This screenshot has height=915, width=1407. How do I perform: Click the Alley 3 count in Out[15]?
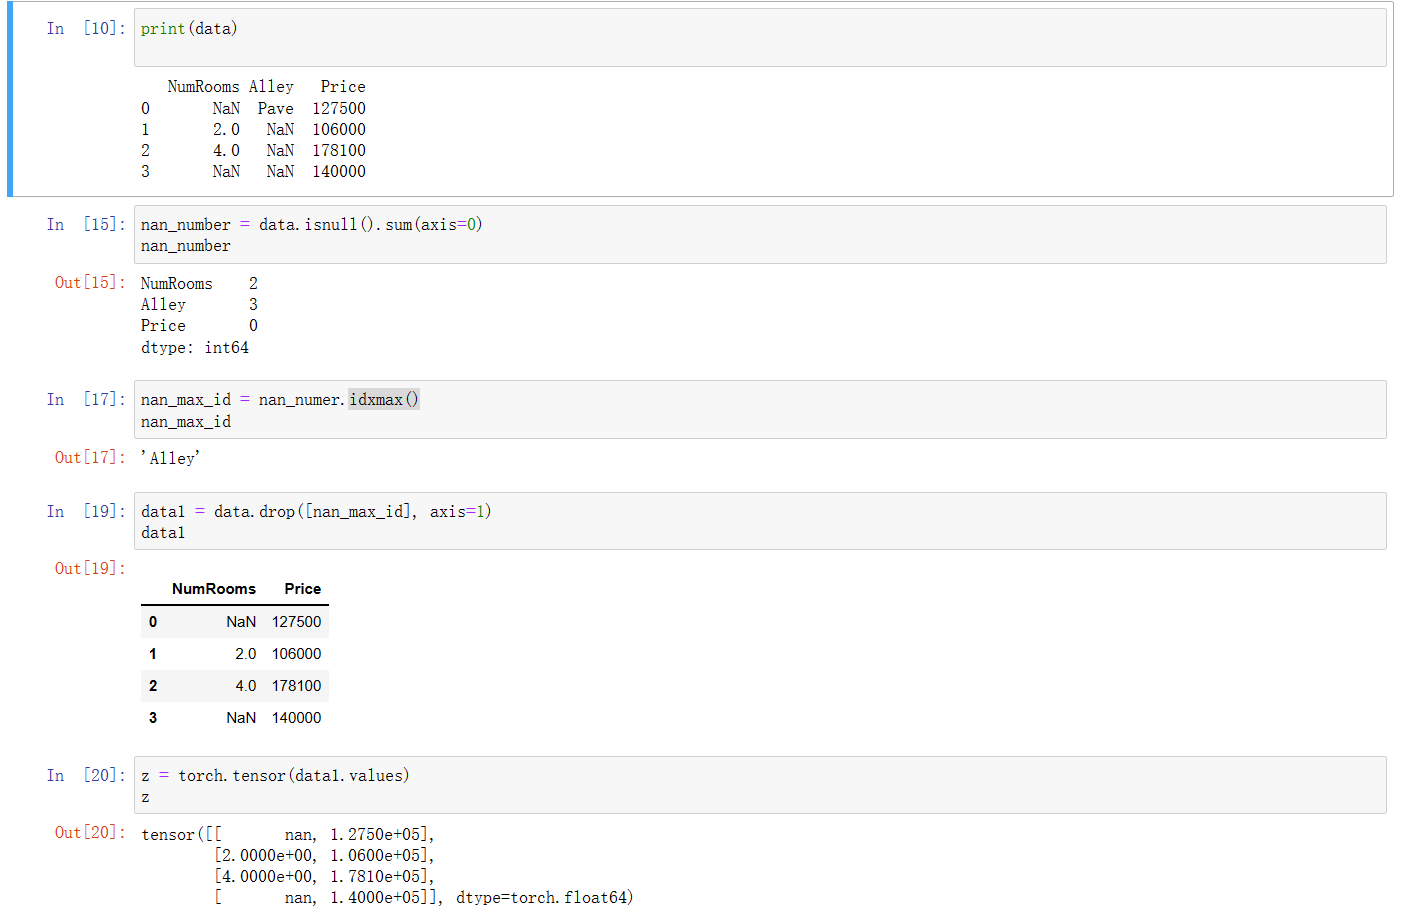point(253,305)
